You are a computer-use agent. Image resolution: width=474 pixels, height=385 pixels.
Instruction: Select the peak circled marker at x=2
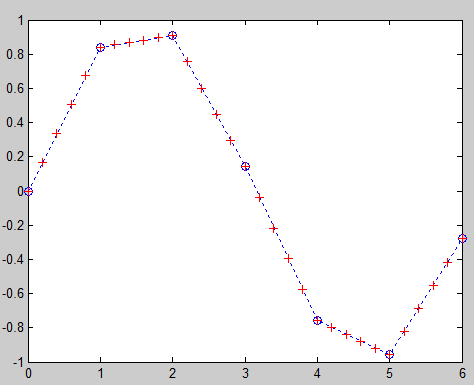[172, 35]
